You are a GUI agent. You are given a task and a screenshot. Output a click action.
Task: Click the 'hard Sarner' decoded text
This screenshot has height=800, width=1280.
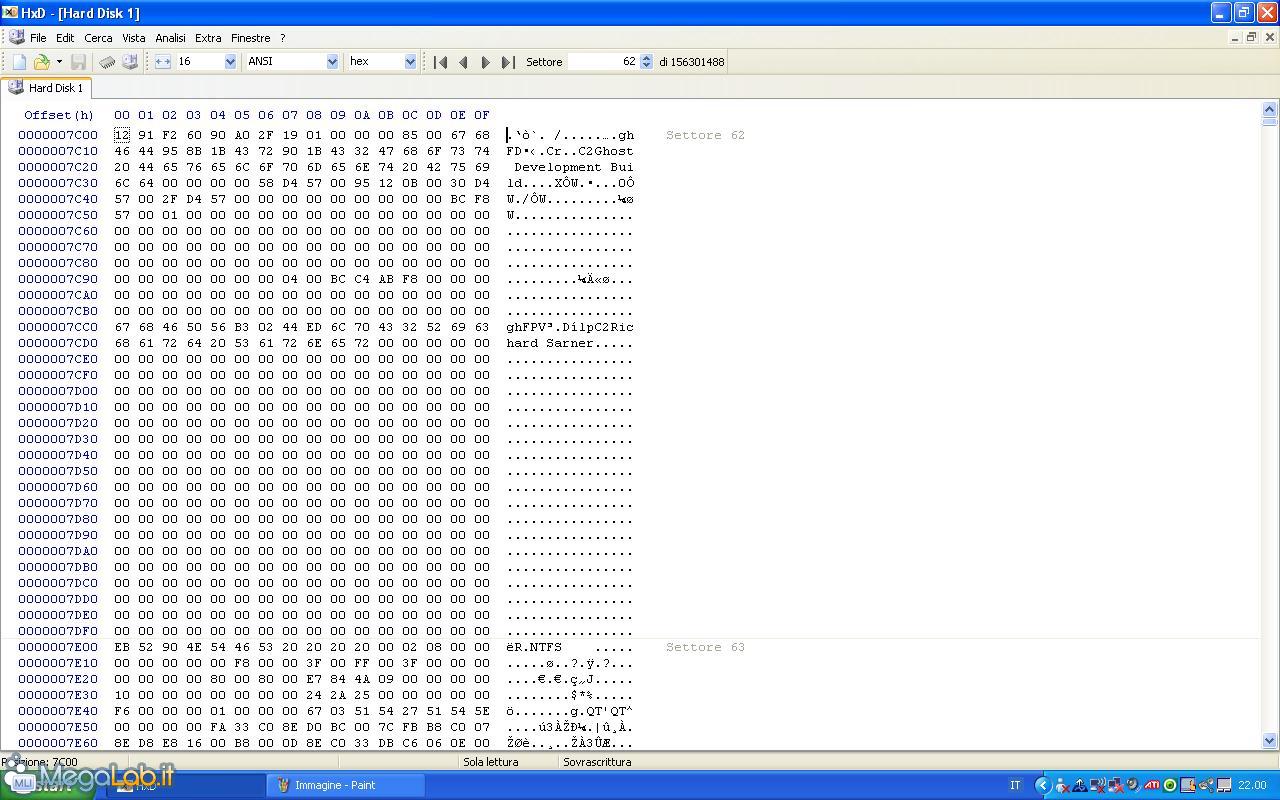click(550, 343)
